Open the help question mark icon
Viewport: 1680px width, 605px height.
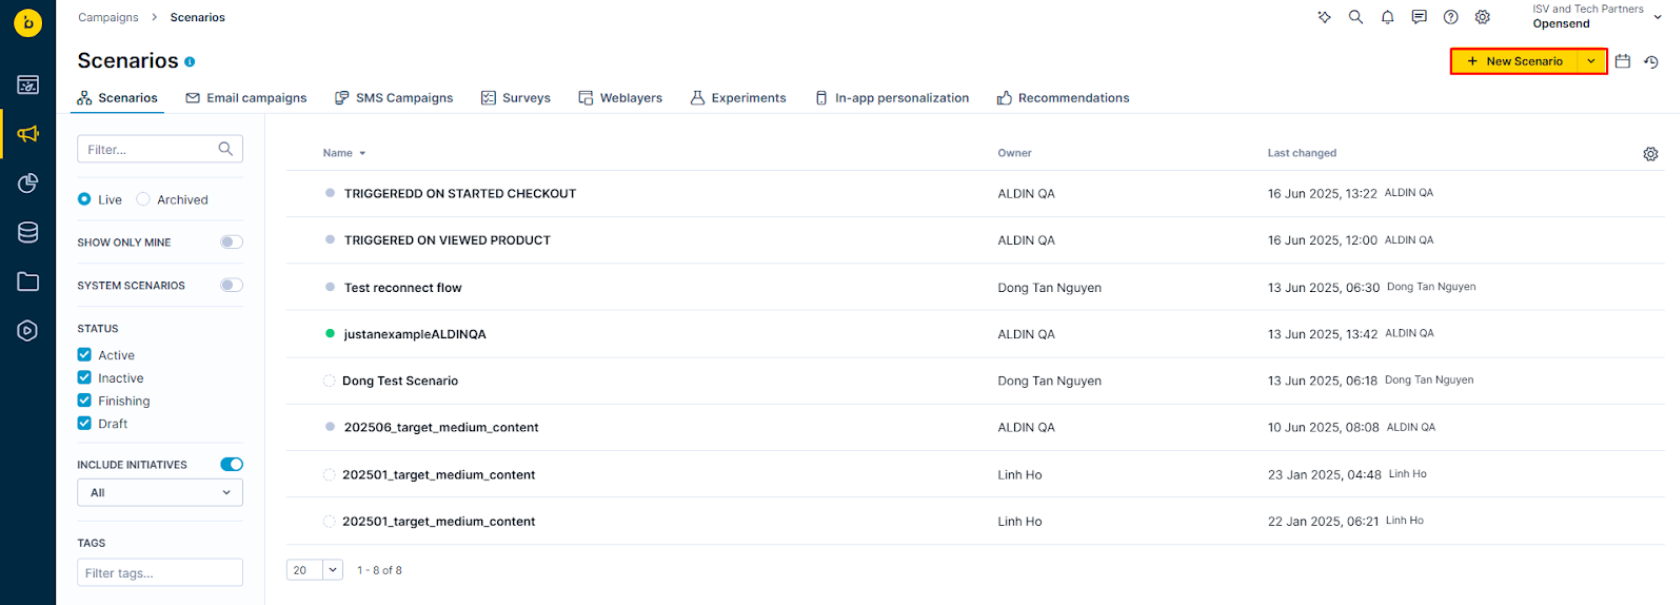click(x=1450, y=17)
